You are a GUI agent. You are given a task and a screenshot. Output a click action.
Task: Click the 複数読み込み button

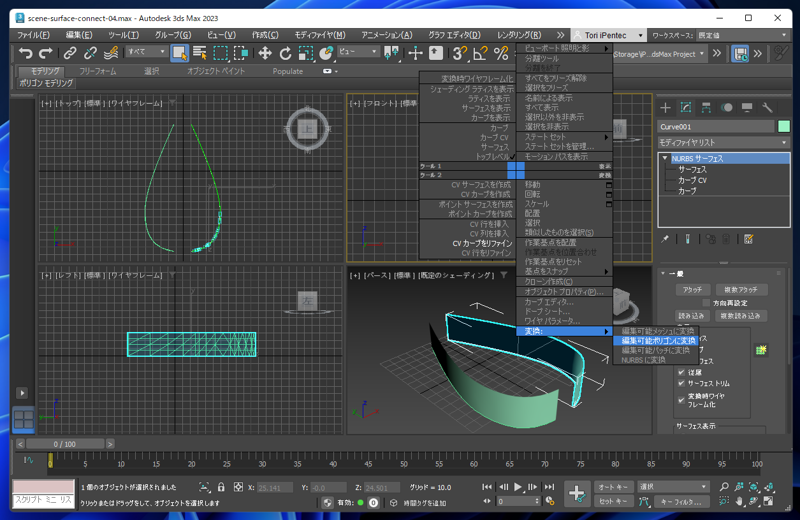[x=741, y=316]
